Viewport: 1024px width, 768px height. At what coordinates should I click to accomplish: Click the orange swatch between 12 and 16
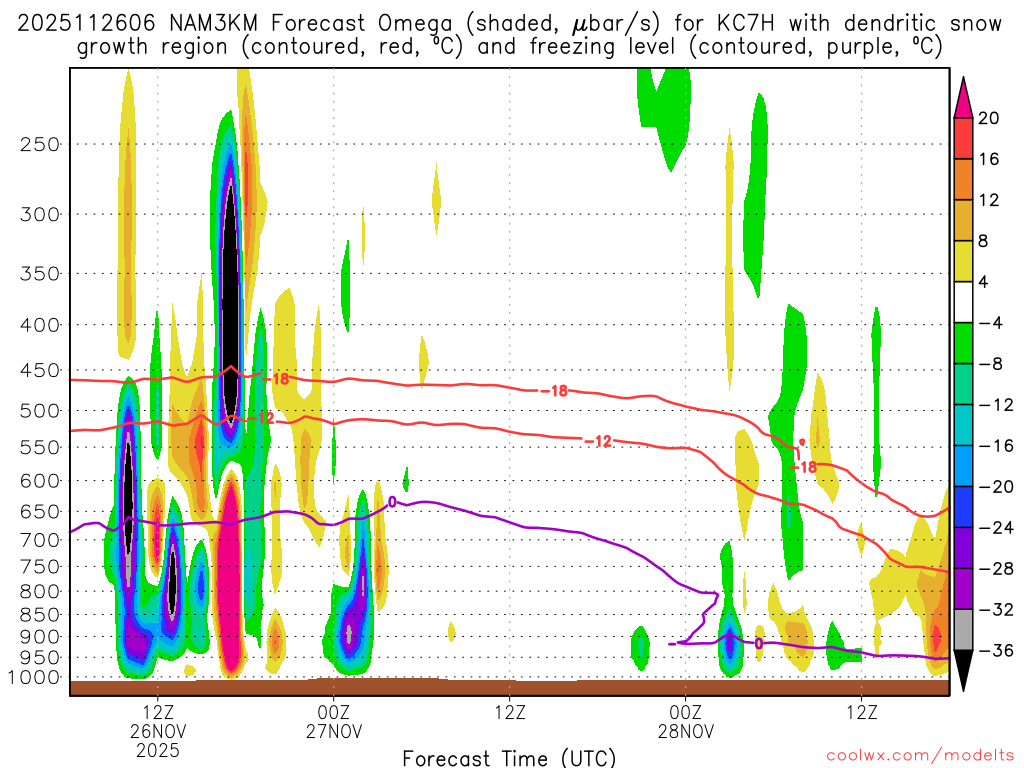pos(963,180)
